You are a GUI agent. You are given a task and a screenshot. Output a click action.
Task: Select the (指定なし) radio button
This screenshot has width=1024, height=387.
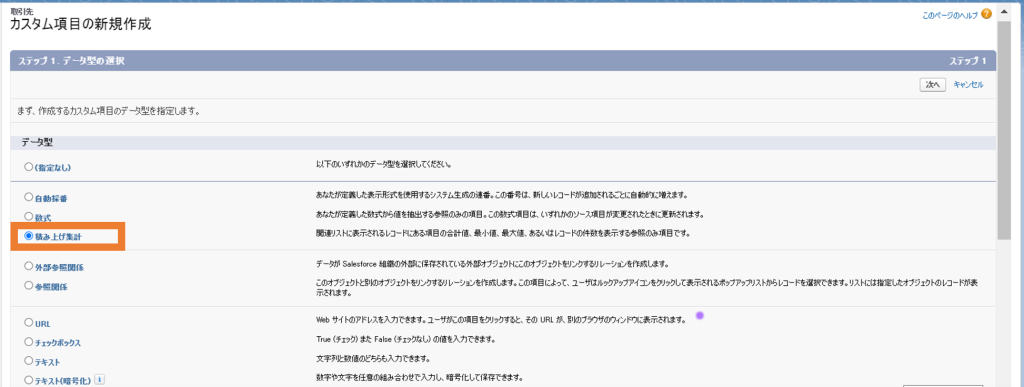28,167
